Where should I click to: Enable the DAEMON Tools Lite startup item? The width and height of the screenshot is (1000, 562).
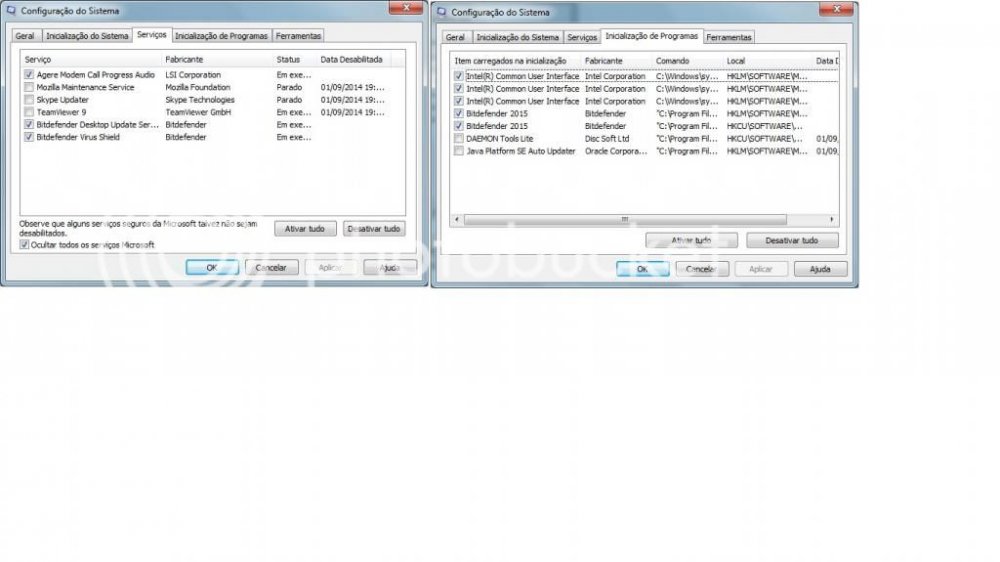coord(459,139)
